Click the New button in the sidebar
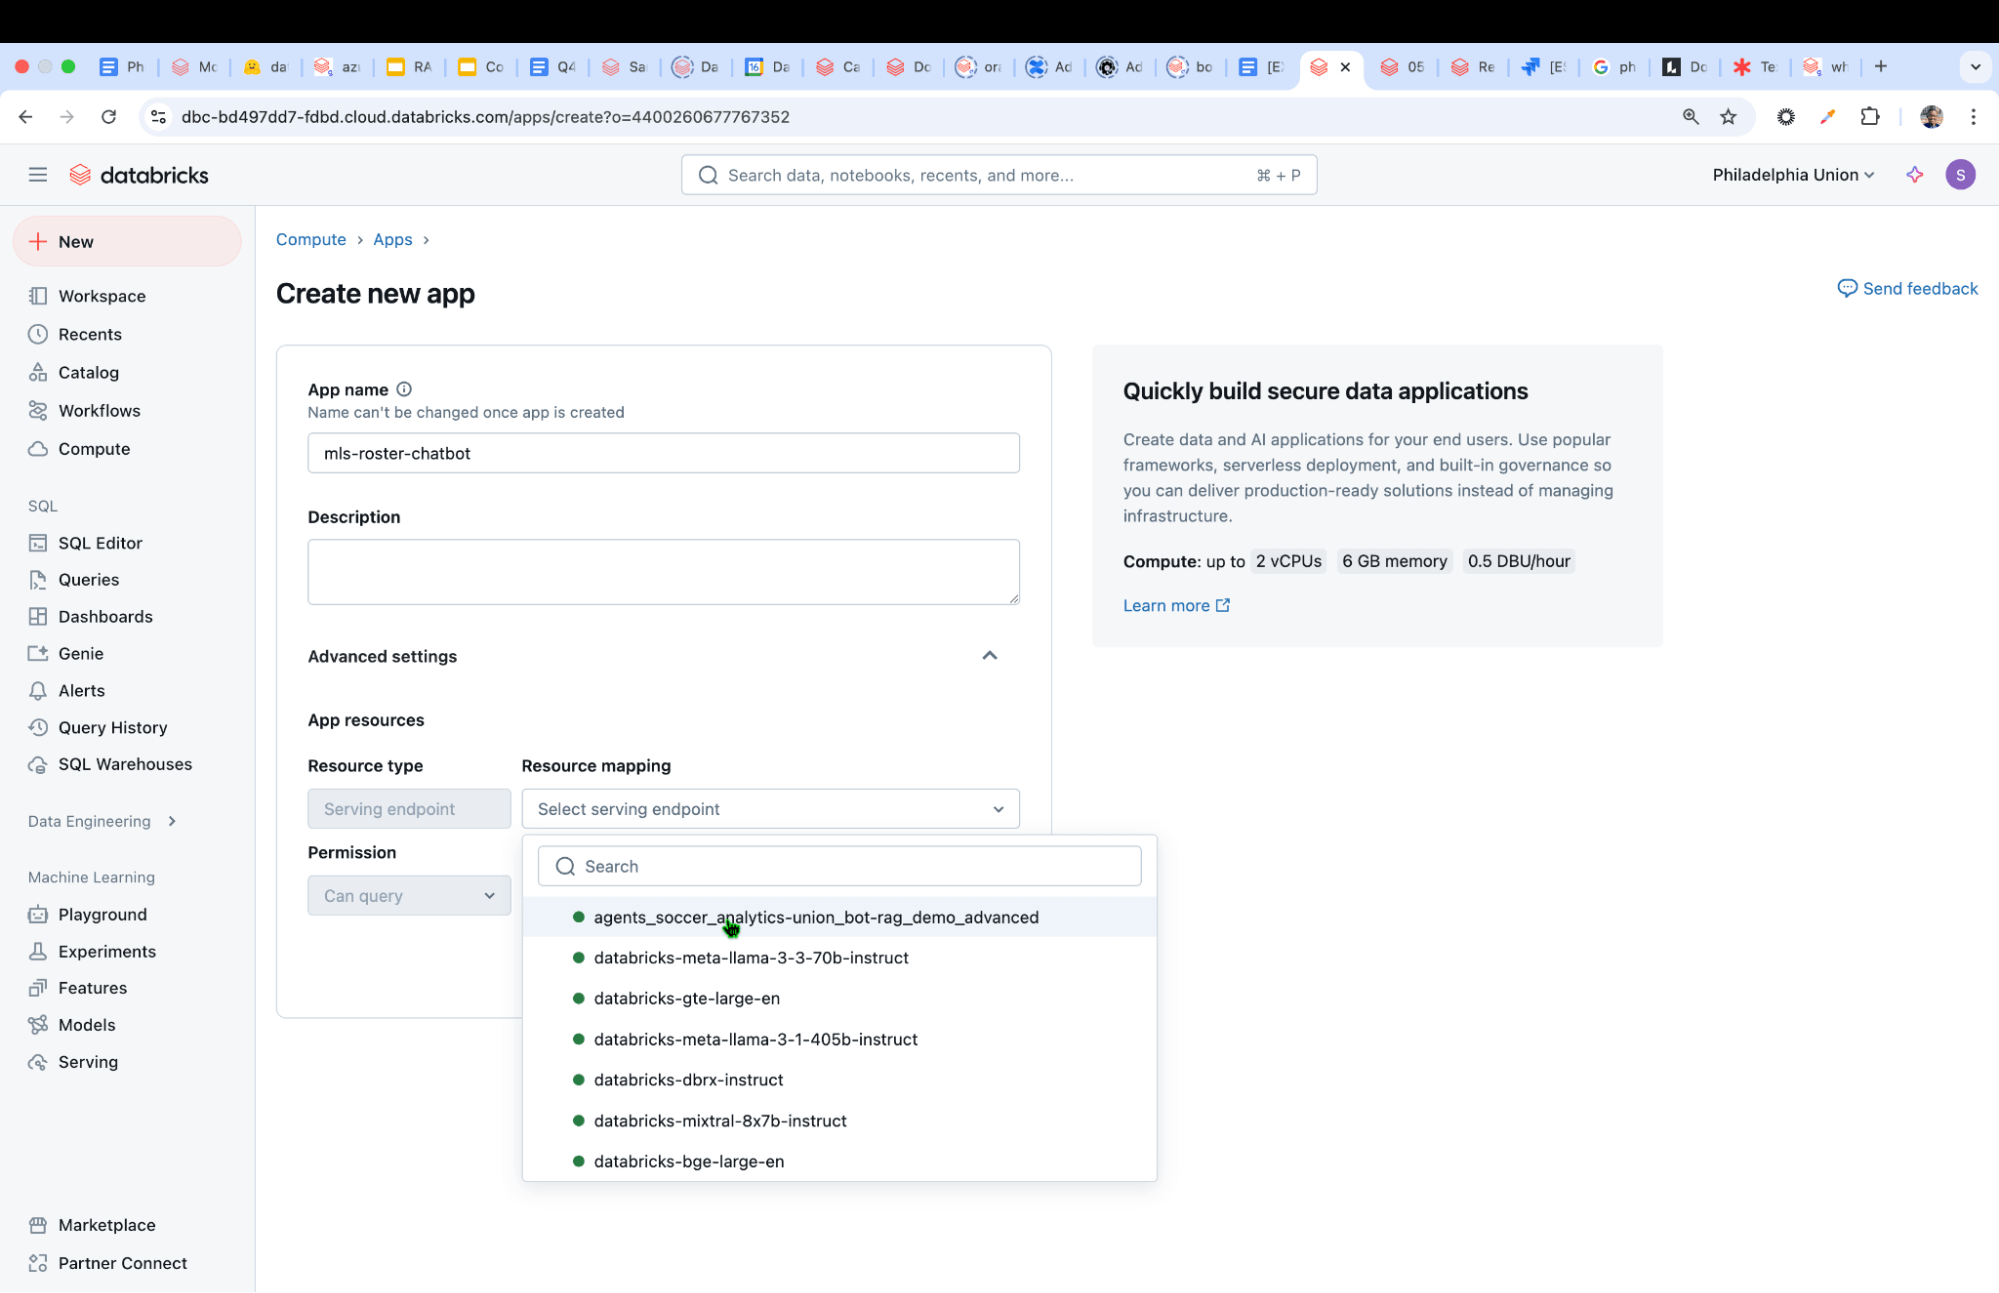 pyautogui.click(x=127, y=242)
